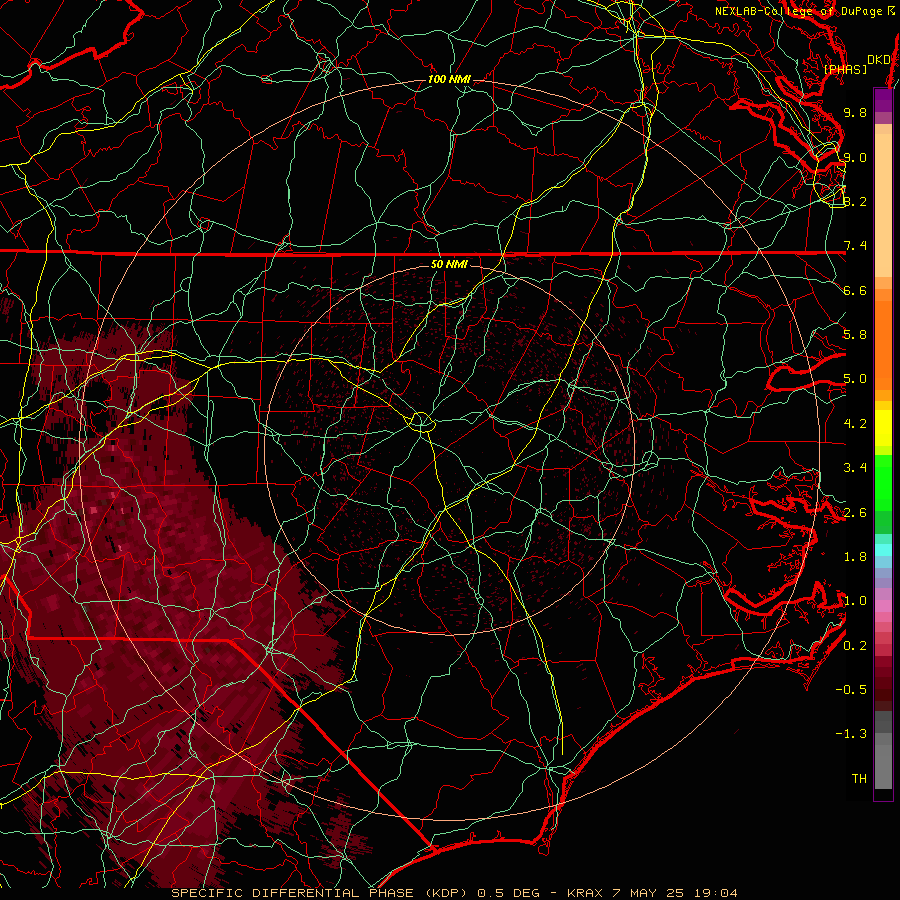Viewport: 900px width, 900px height.
Task: Click the [PHAS] legend heading
Action: click(845, 69)
